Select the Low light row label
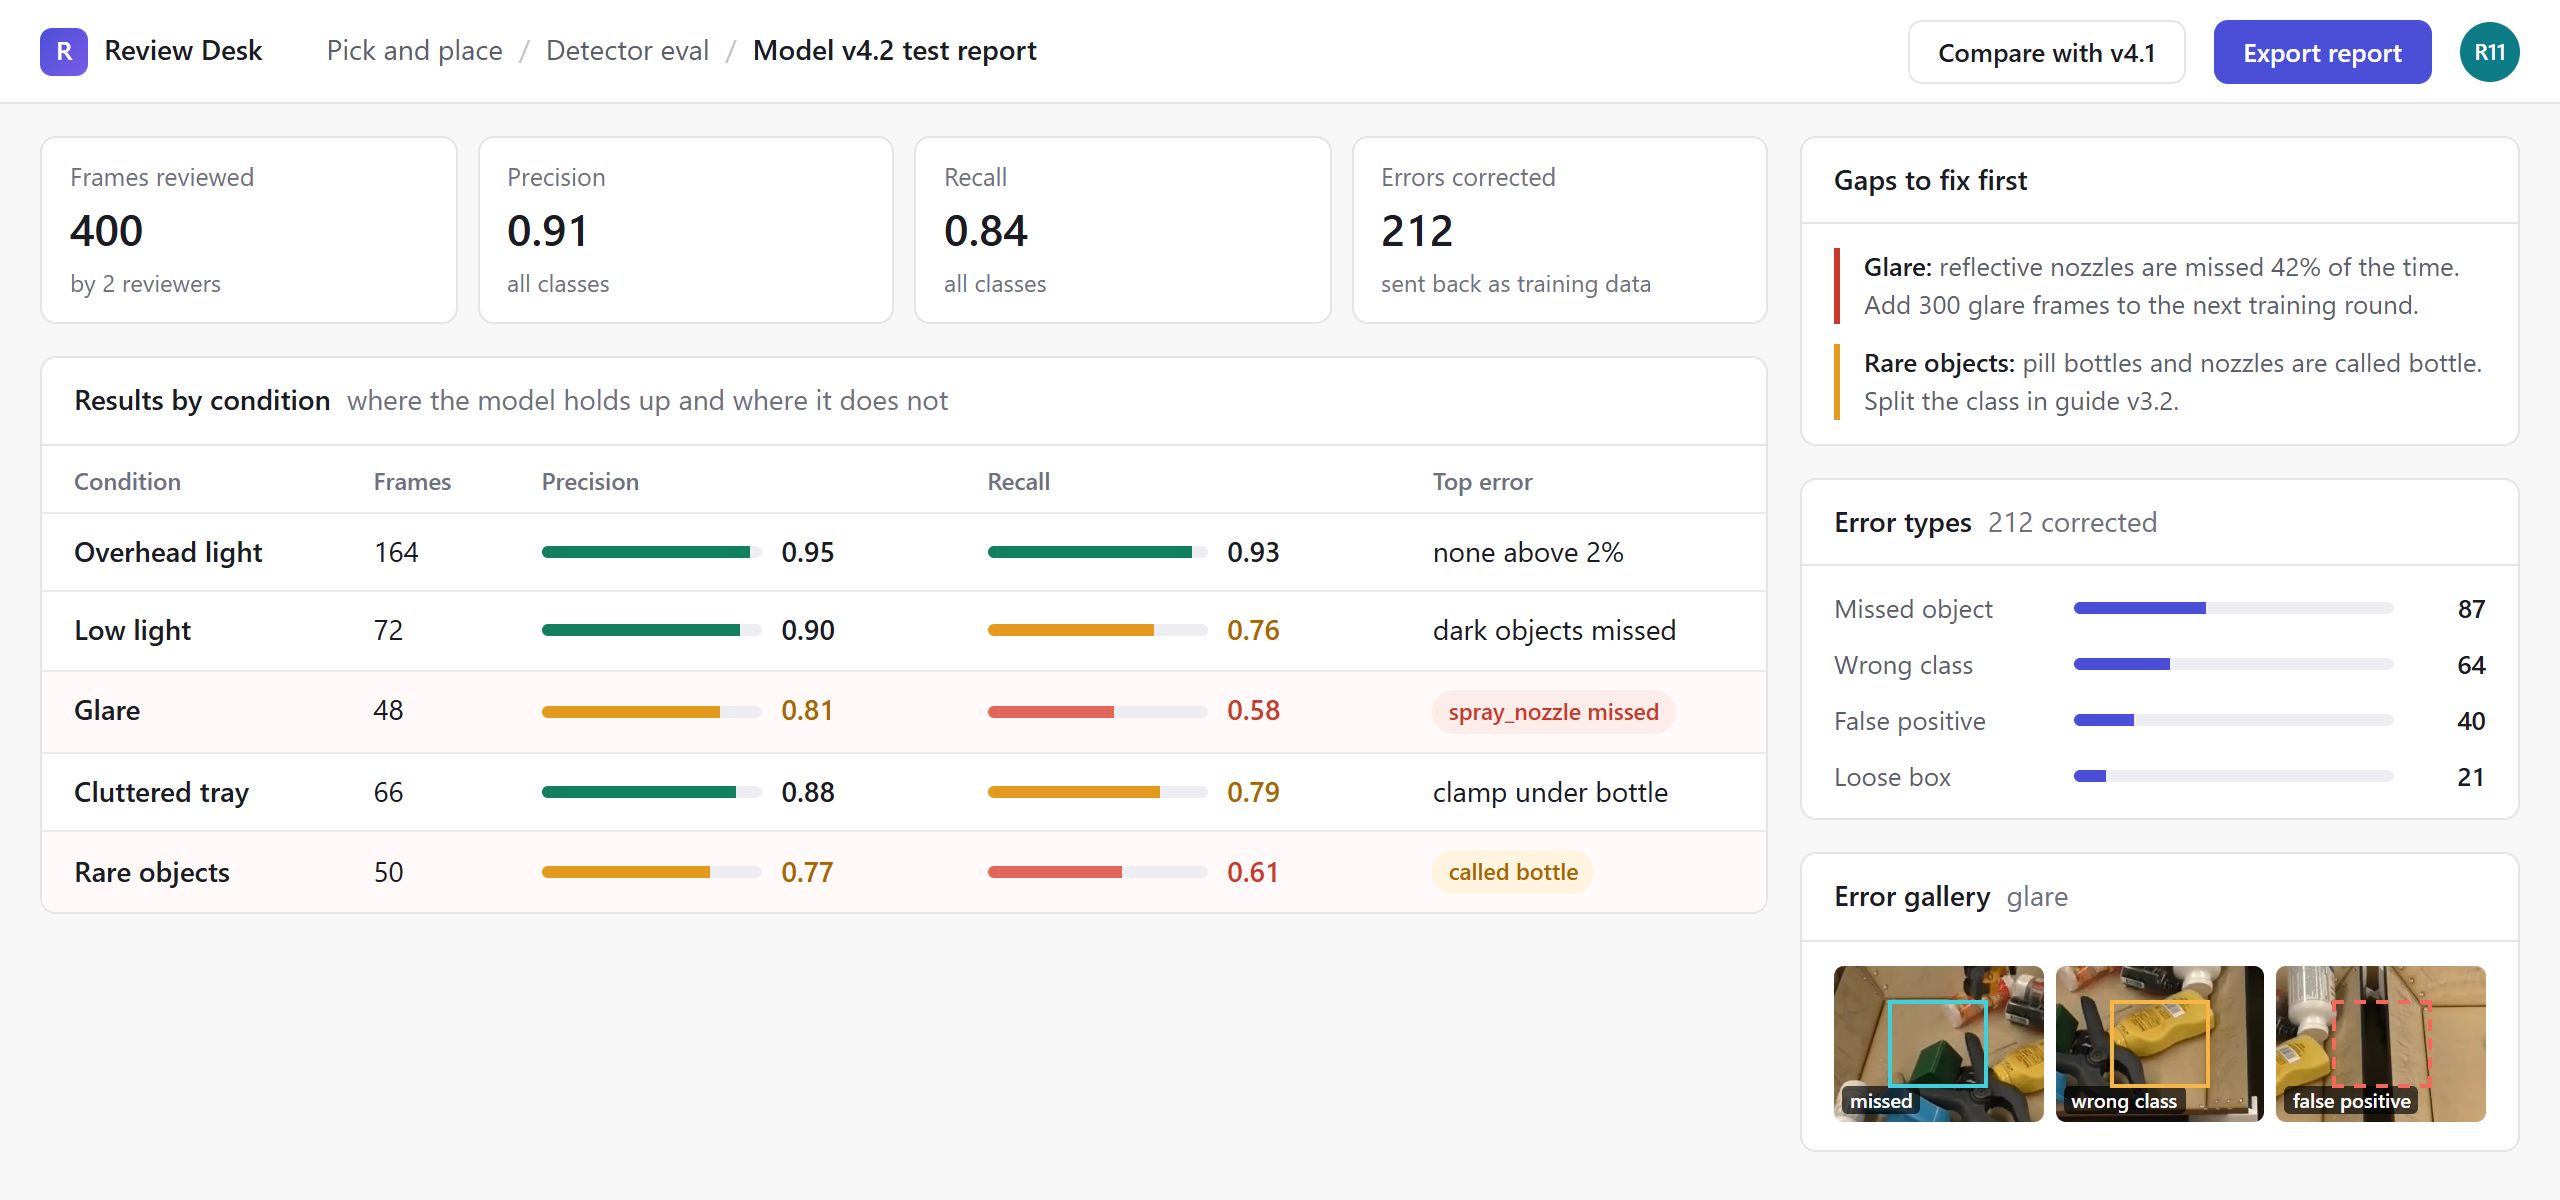The height and width of the screenshot is (1200, 2560). 132,630
